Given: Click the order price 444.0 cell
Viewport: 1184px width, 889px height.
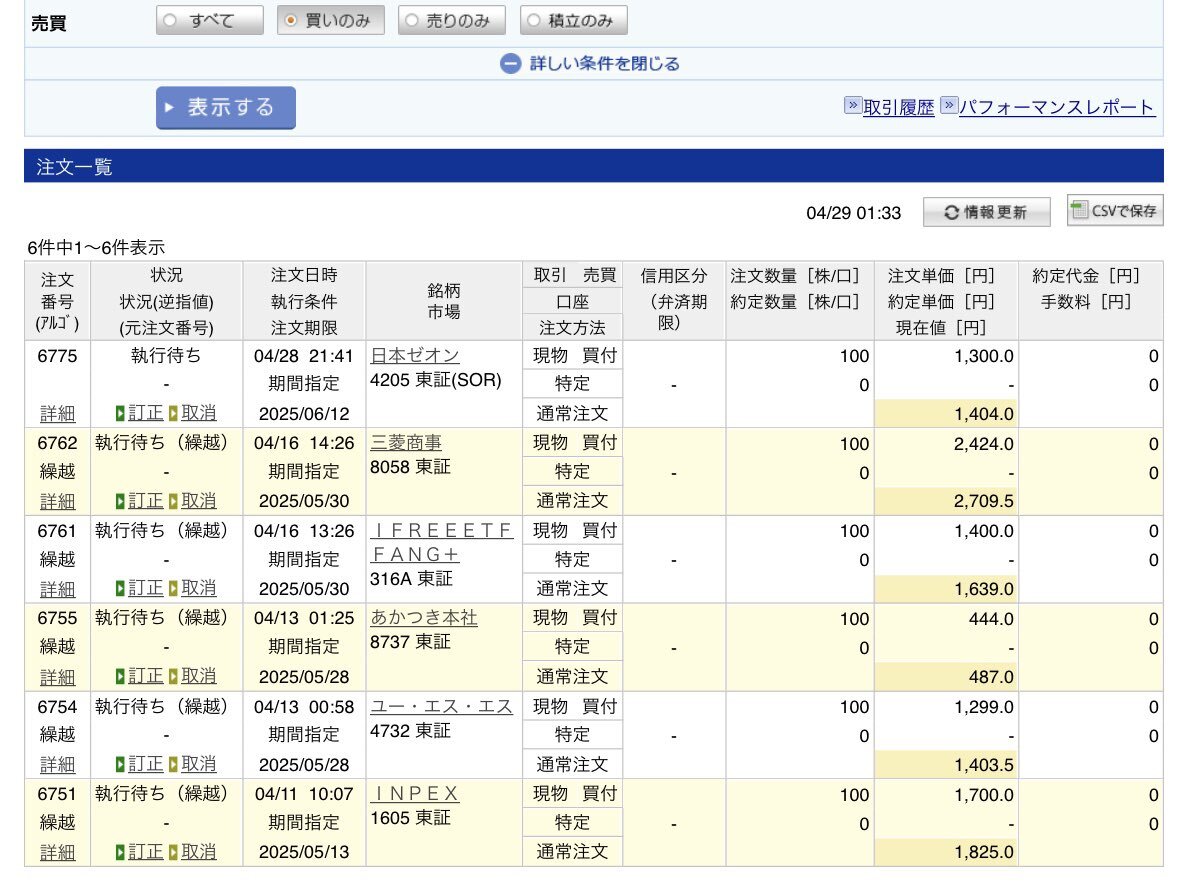Looking at the screenshot, I should coord(991,619).
